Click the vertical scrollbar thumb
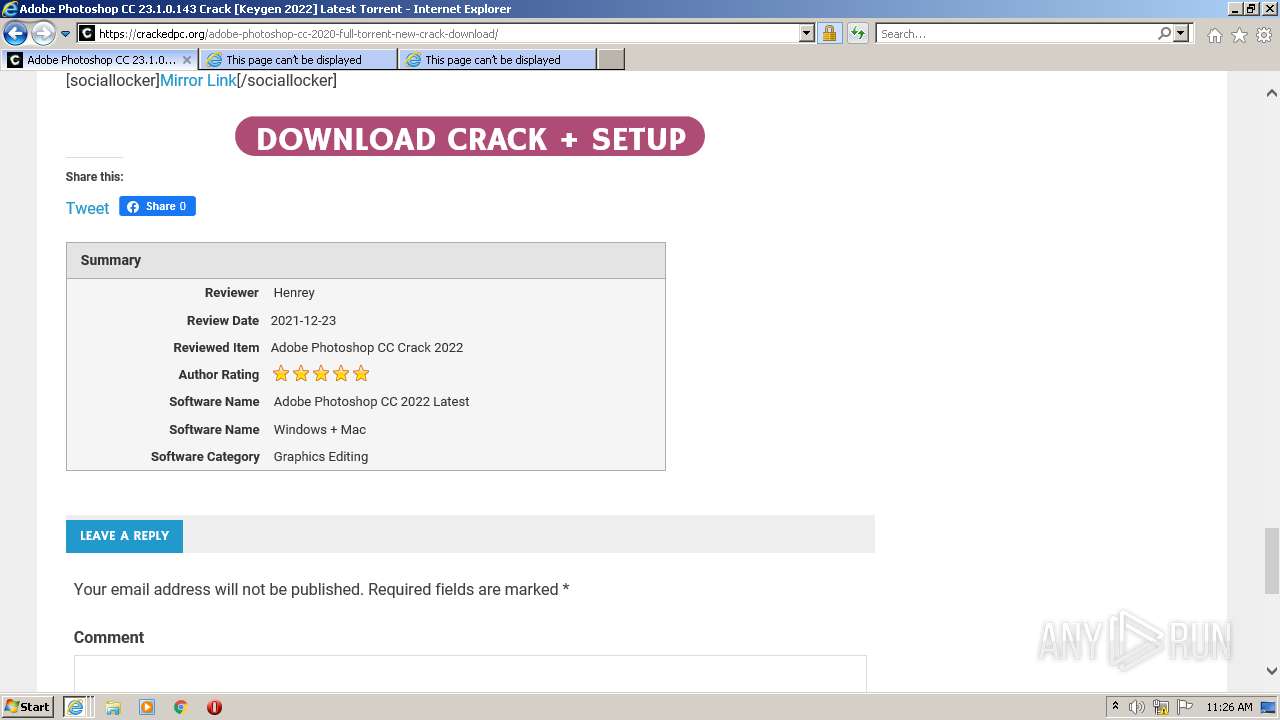The height and width of the screenshot is (720, 1280). tap(1271, 560)
